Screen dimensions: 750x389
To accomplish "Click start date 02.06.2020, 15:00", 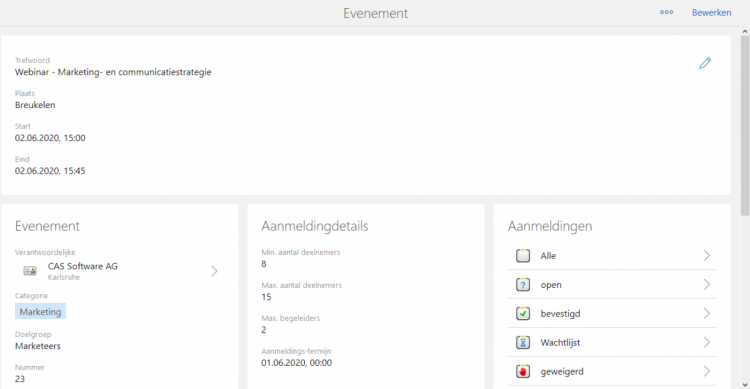I will tap(50, 138).
